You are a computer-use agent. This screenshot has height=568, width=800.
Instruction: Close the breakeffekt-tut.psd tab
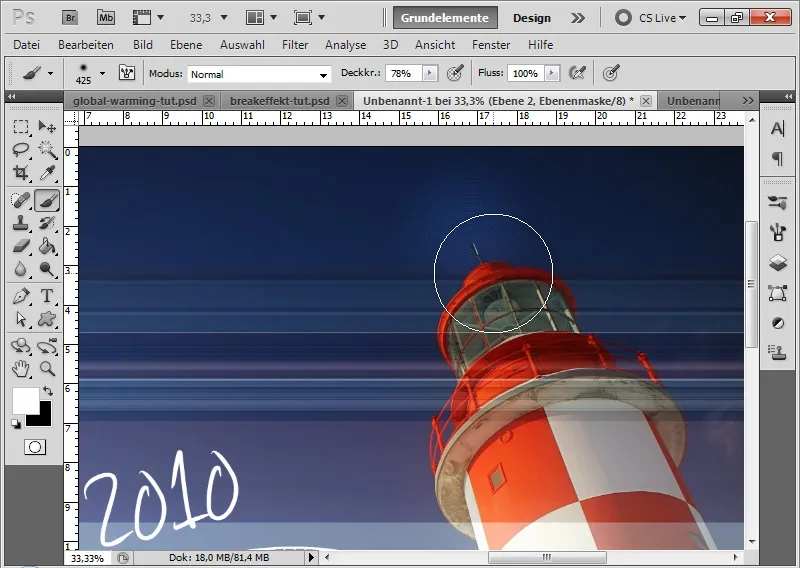(342, 101)
